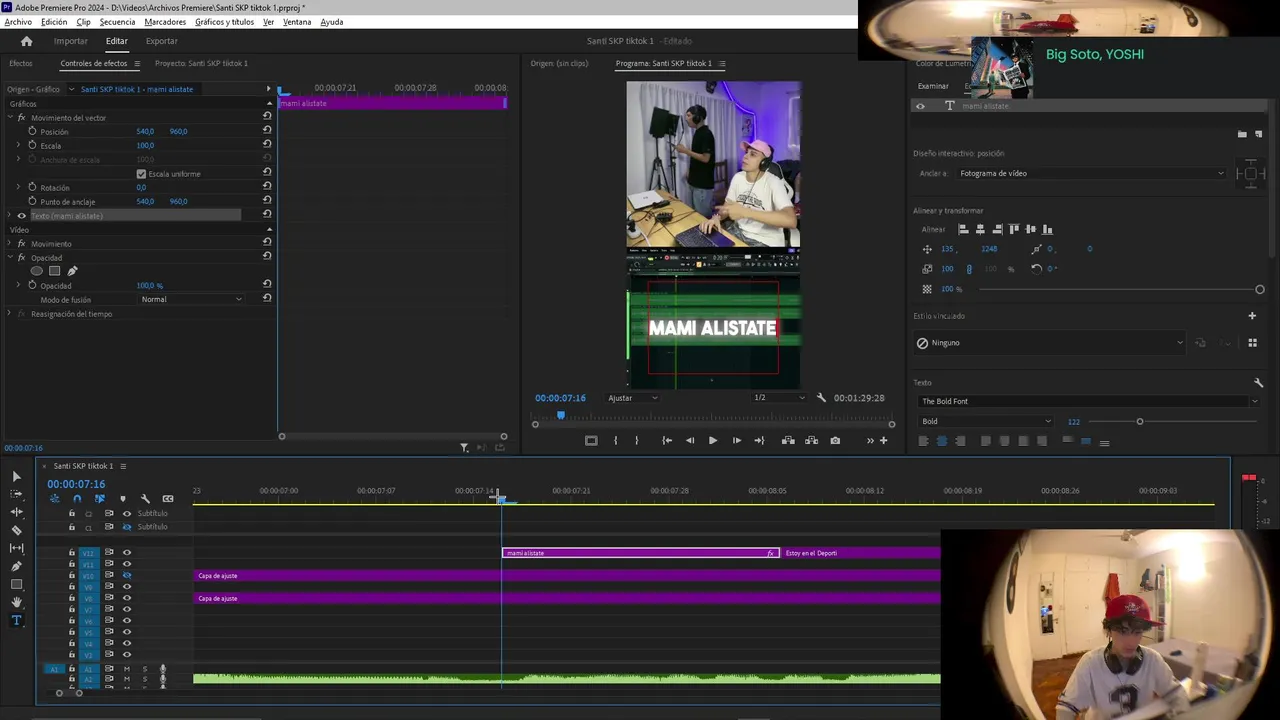
Task: Open the Archivo menu
Action: [x=18, y=22]
